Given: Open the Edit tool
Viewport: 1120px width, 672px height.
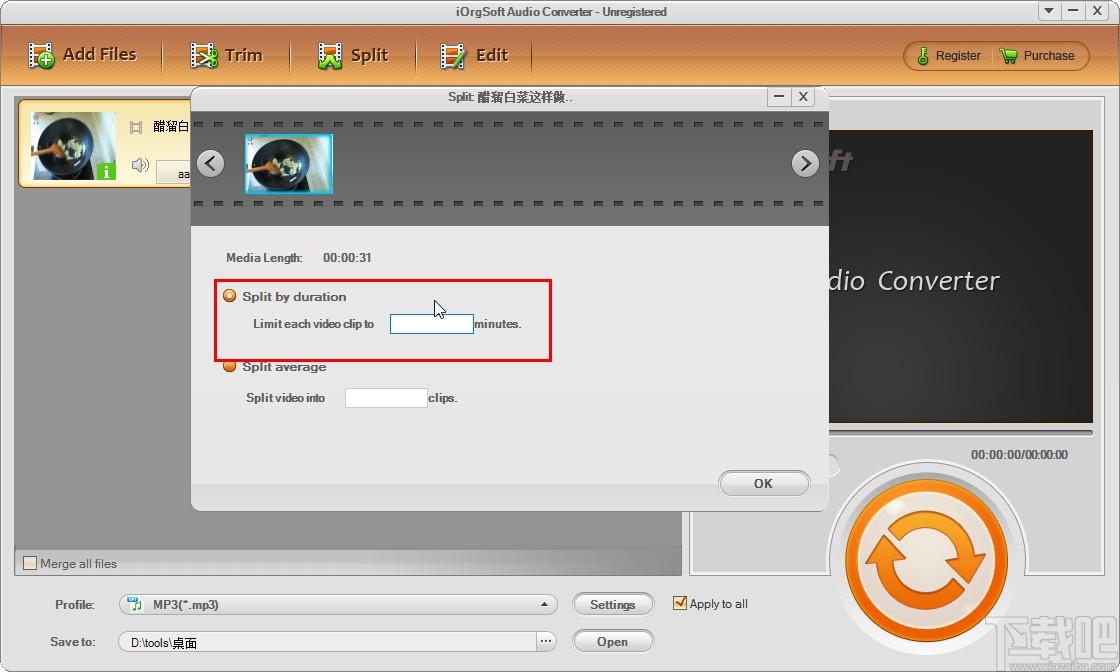Looking at the screenshot, I should tap(476, 54).
